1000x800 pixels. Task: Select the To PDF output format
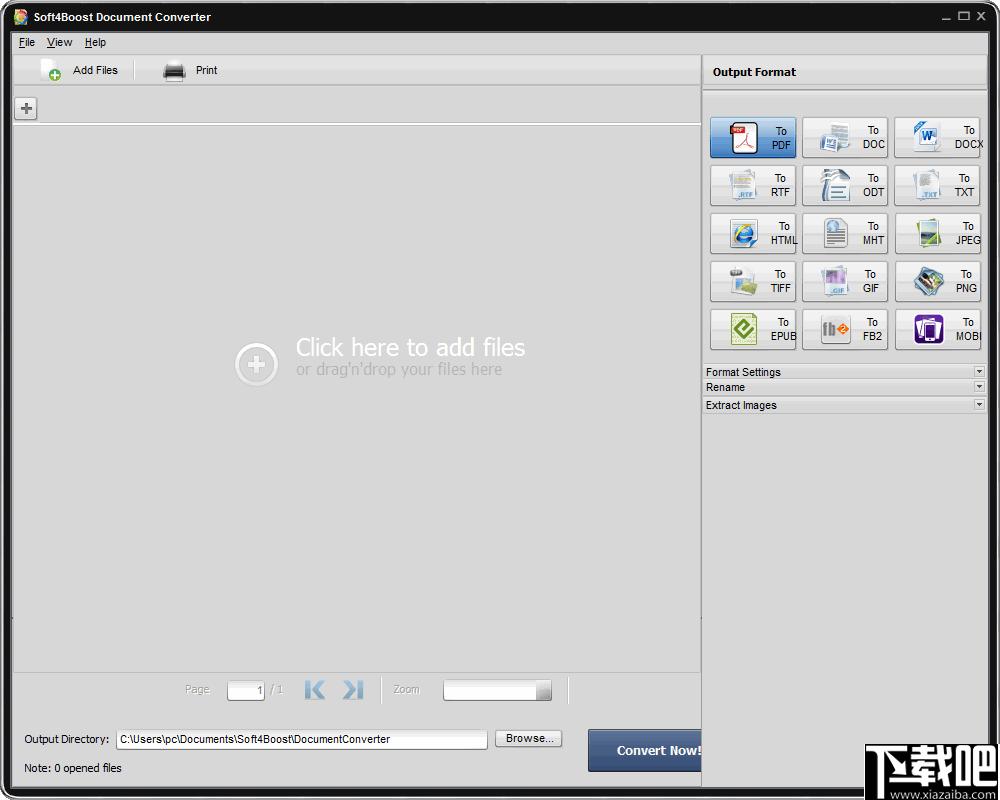point(753,137)
